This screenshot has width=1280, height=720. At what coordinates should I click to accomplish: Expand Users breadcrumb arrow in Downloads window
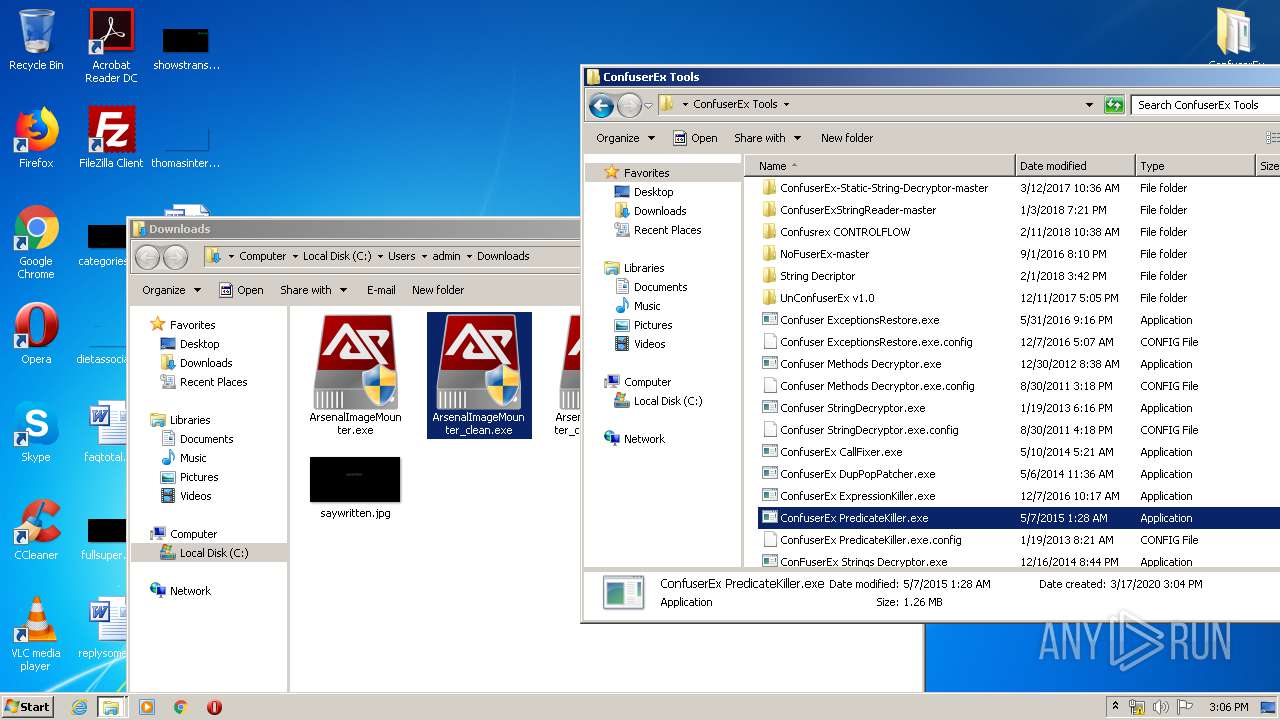click(423, 256)
